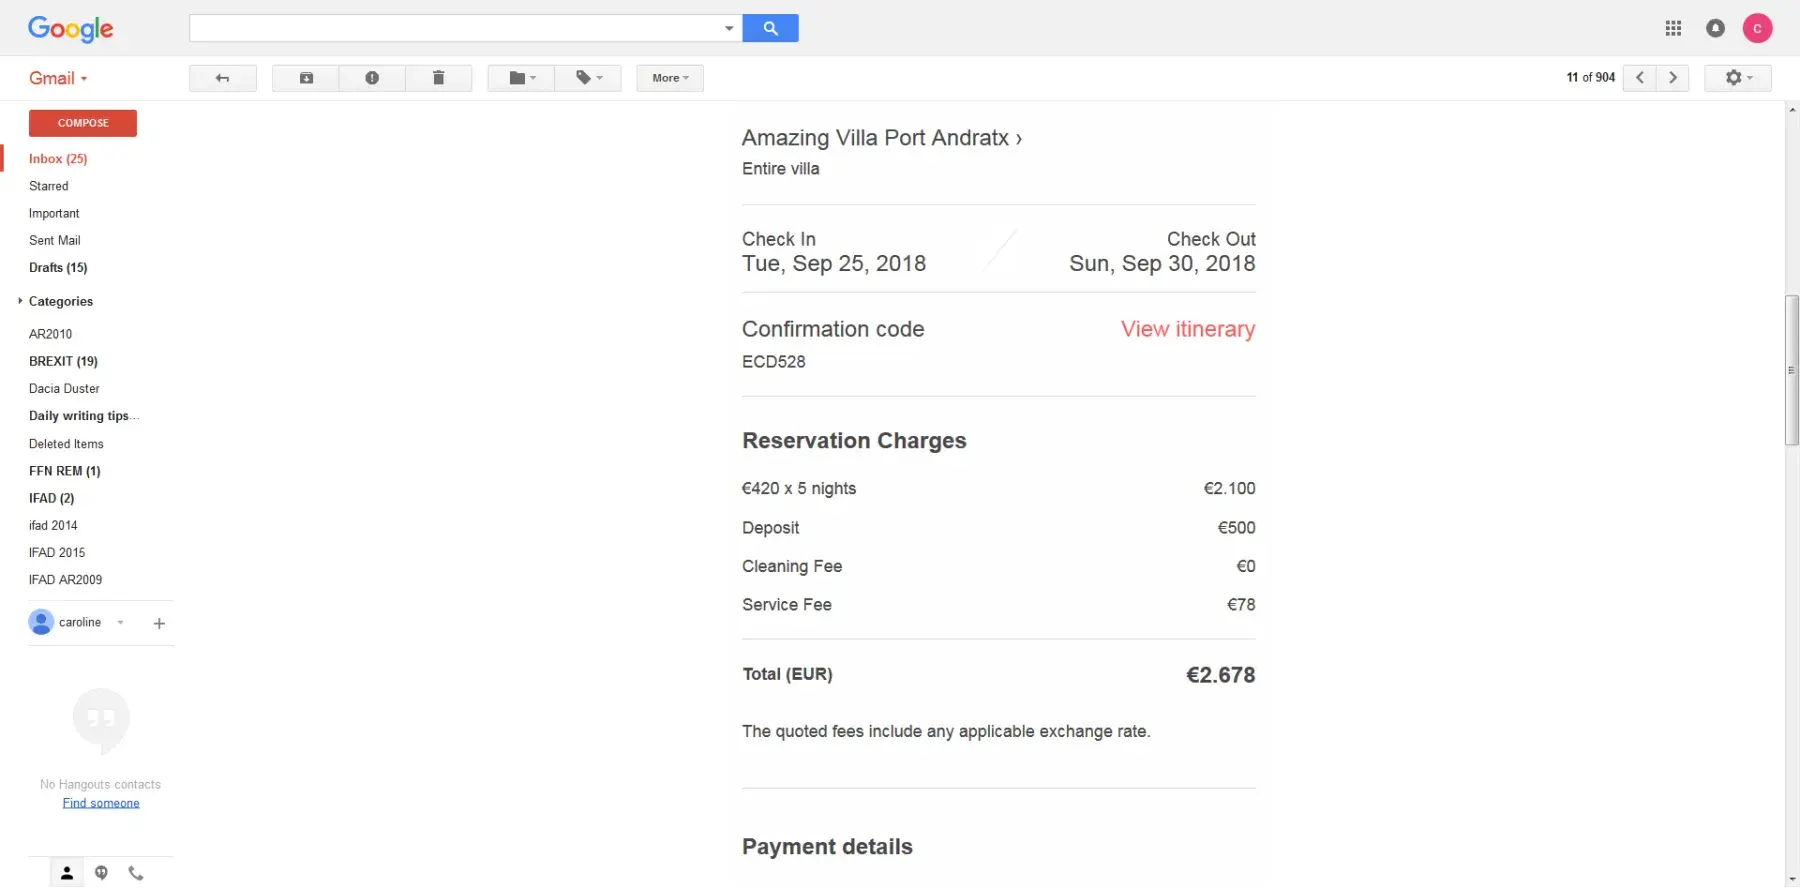This screenshot has height=888, width=1800.
Task: Open the settings gear dropdown
Action: (x=1738, y=78)
